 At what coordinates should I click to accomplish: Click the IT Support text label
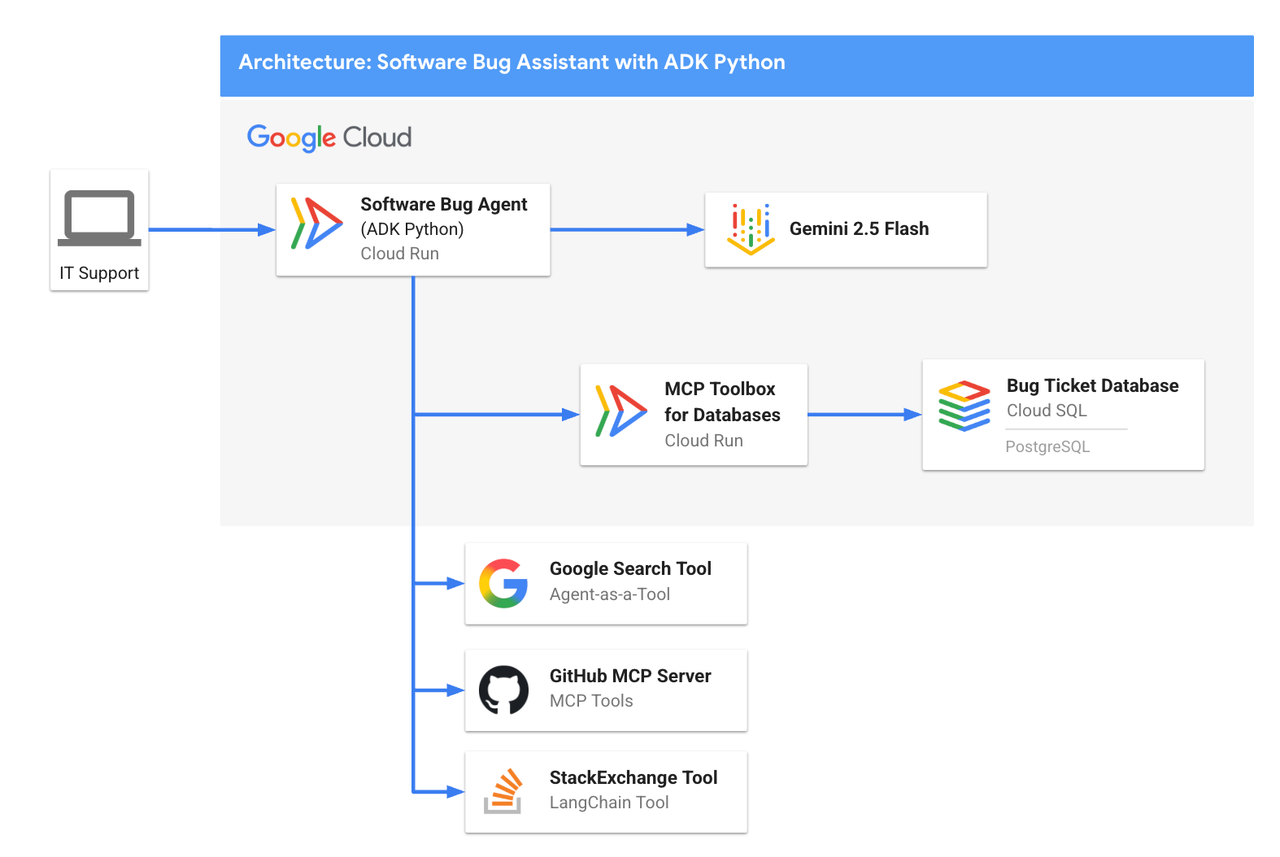click(99, 273)
